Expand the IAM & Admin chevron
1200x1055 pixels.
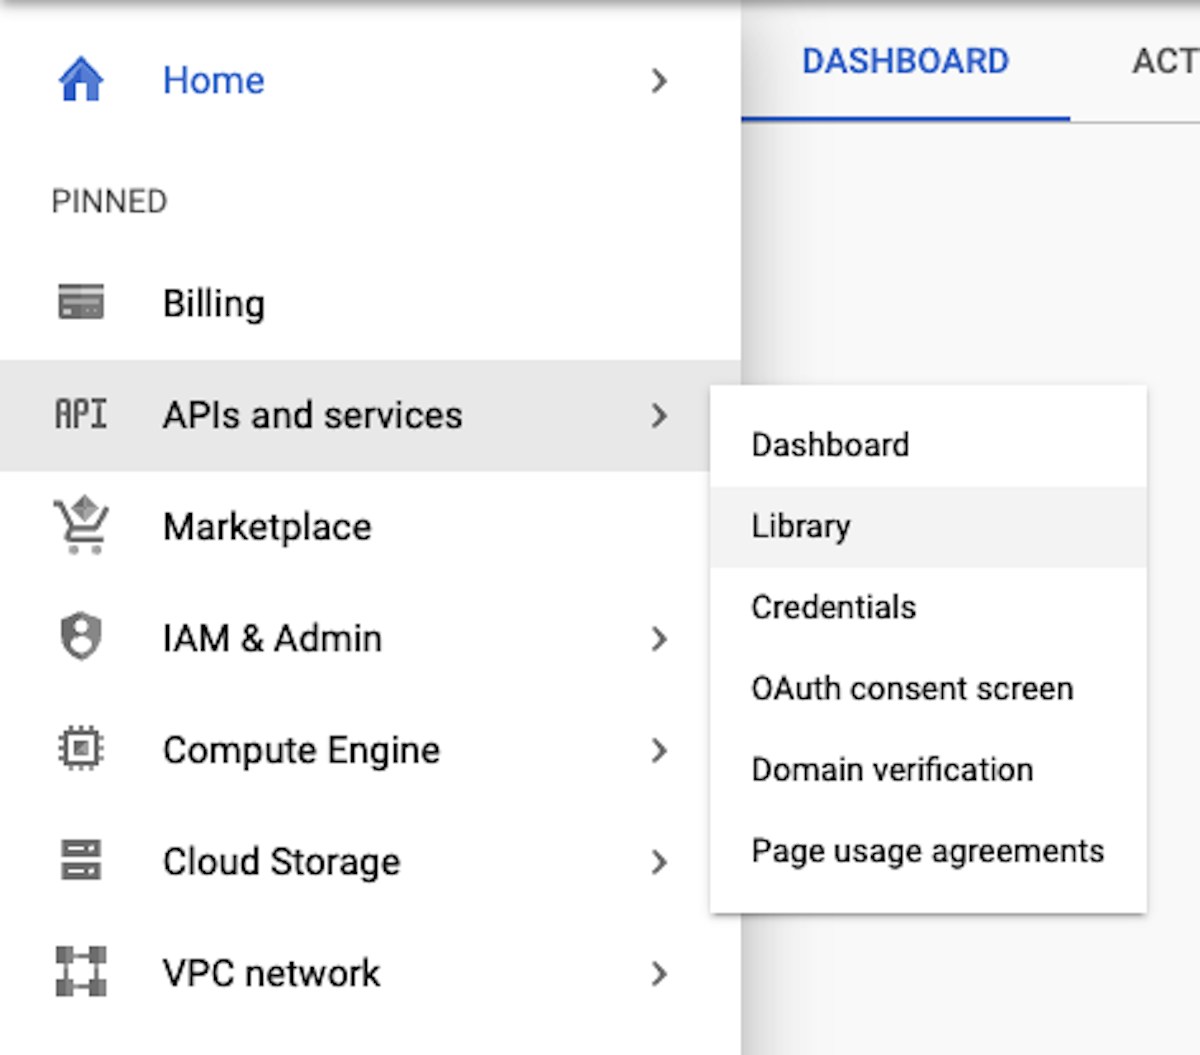coord(658,638)
